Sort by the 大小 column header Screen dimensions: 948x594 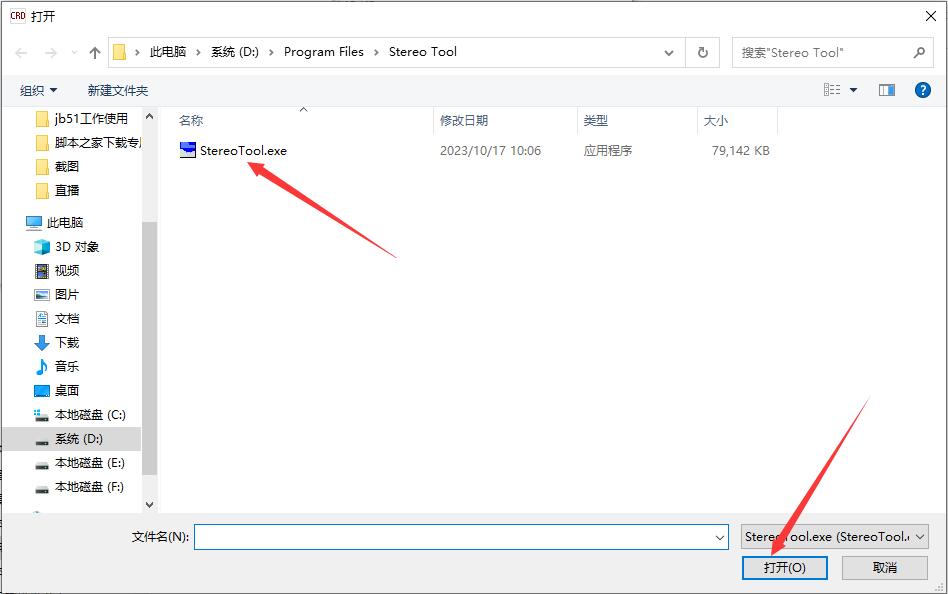[x=716, y=120]
